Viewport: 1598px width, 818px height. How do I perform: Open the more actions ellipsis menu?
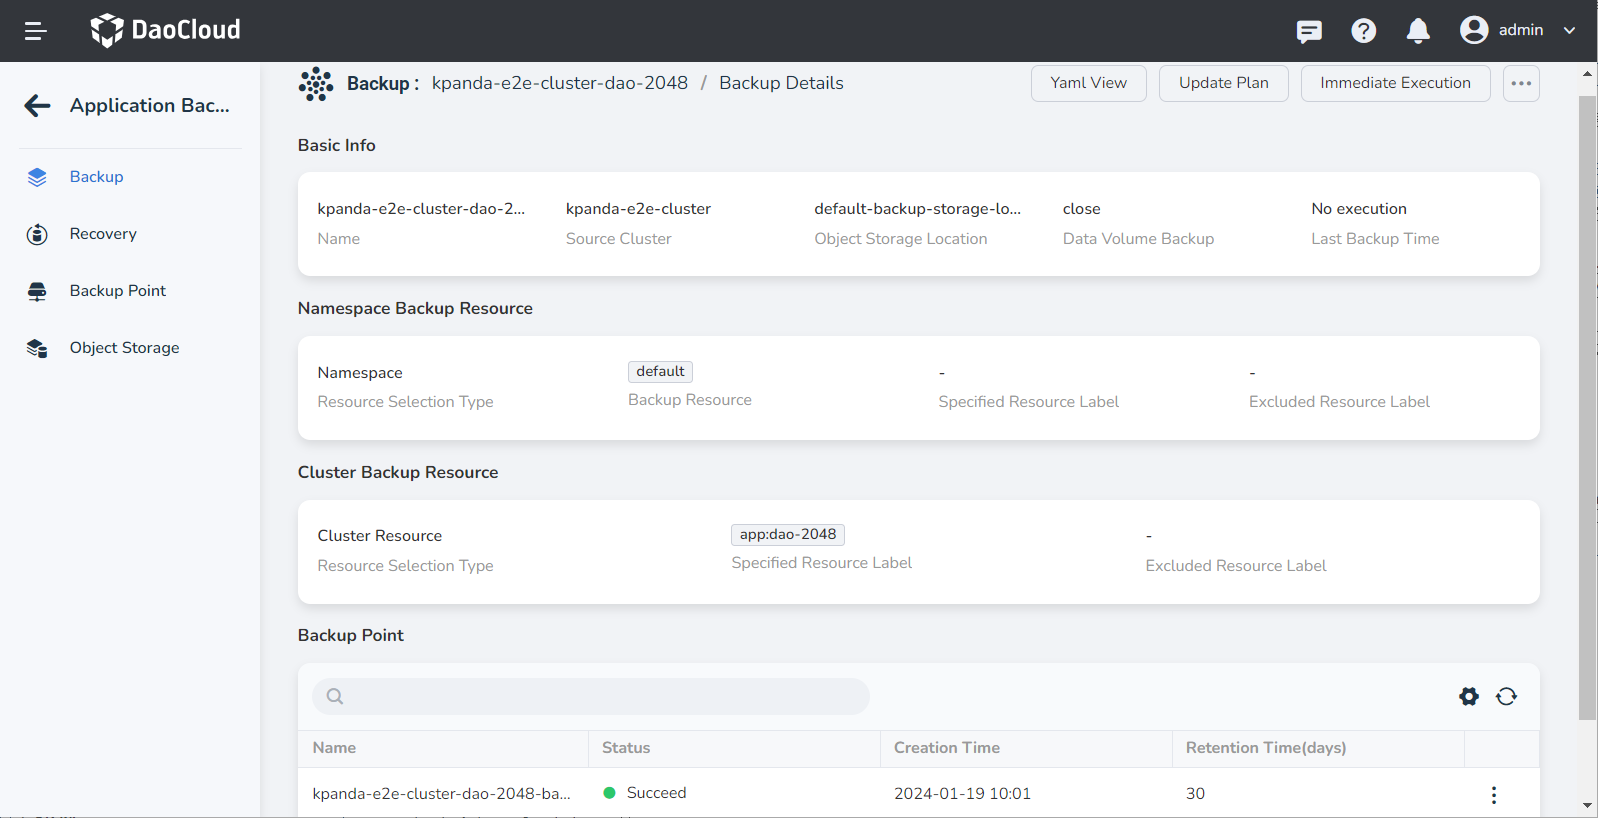click(x=1520, y=83)
